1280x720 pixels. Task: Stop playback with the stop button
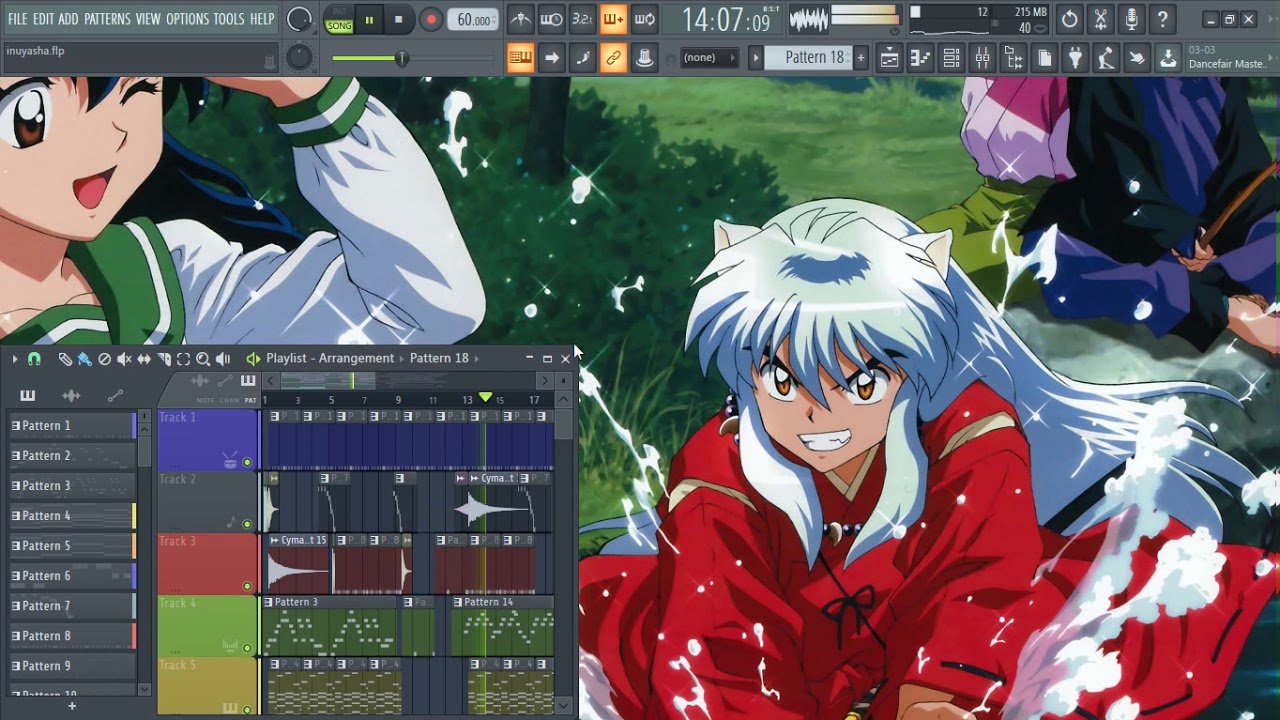(399, 20)
